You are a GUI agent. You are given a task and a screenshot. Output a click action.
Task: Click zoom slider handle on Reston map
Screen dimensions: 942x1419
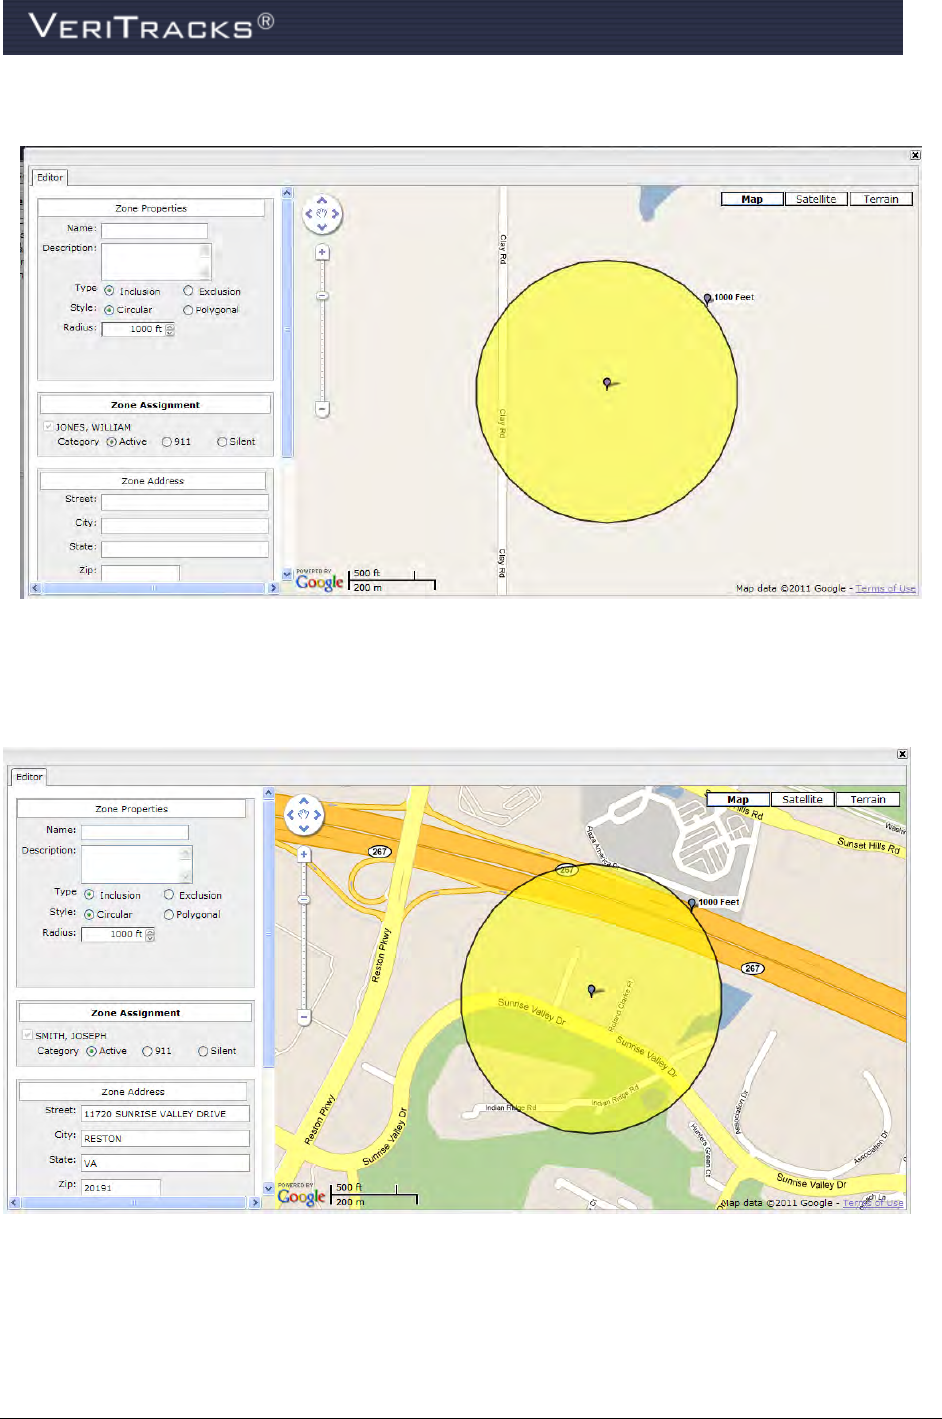(304, 900)
